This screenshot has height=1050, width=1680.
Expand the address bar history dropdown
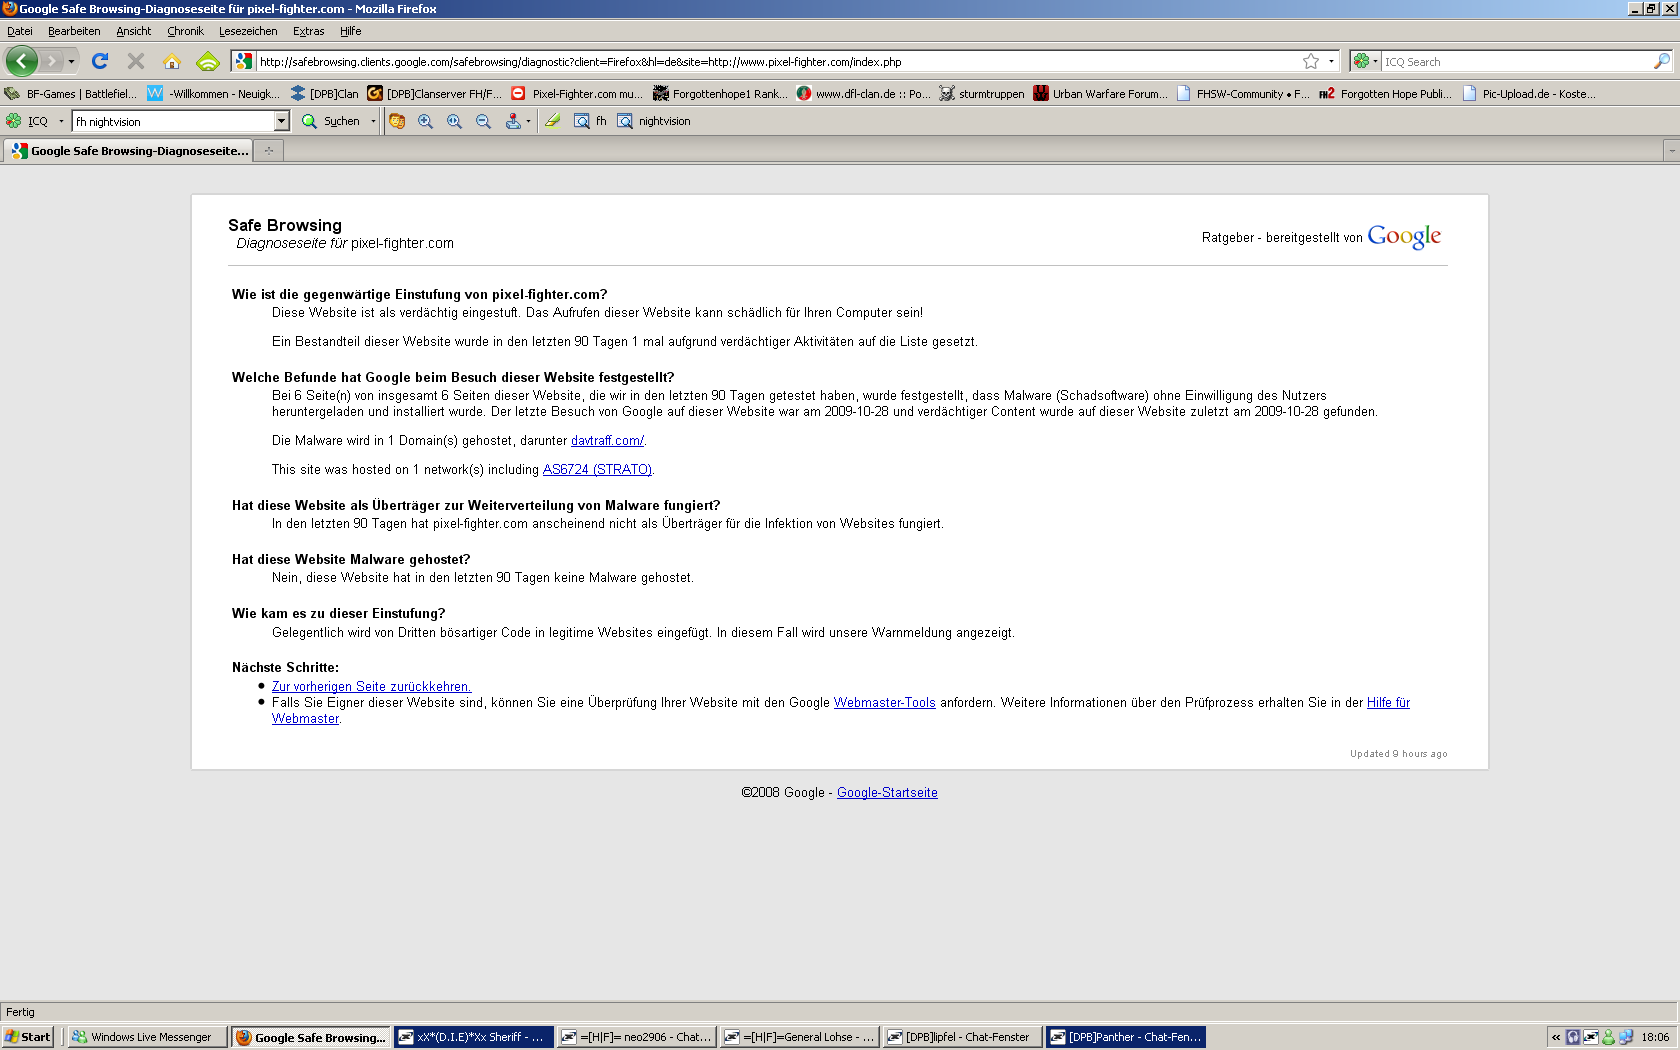(x=1331, y=61)
